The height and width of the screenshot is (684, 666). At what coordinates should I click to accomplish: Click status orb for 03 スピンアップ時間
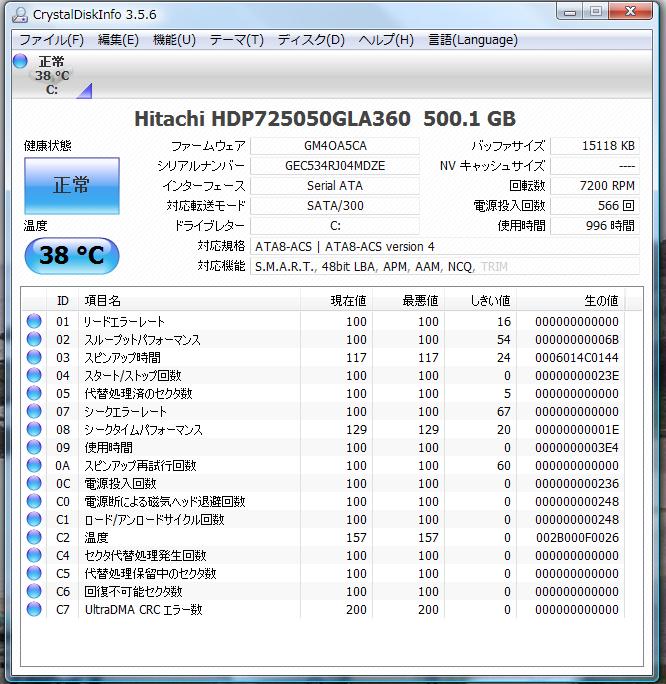tap(34, 357)
